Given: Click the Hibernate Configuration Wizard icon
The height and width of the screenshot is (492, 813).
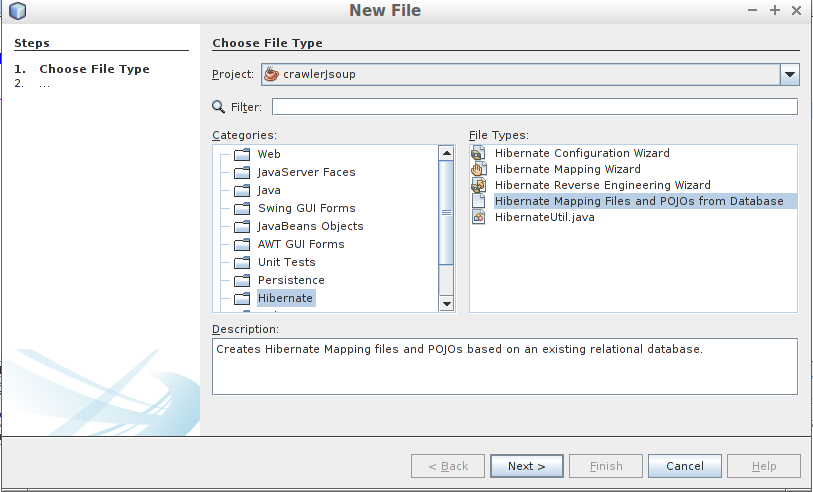Looking at the screenshot, I should pos(479,153).
